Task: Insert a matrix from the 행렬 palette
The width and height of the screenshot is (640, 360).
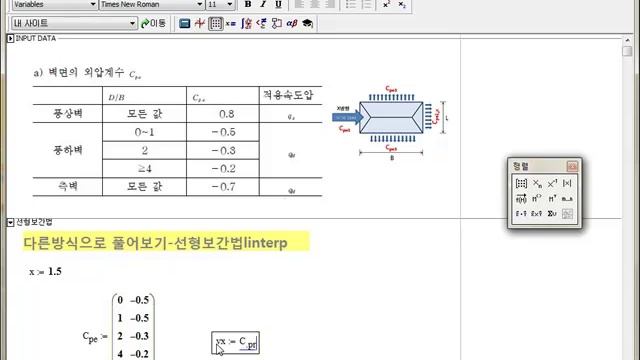Action: [x=521, y=183]
